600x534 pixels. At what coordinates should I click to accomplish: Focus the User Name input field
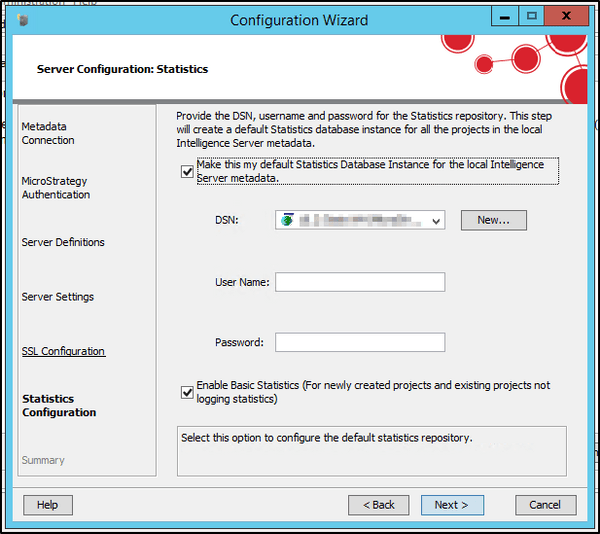[x=360, y=282]
